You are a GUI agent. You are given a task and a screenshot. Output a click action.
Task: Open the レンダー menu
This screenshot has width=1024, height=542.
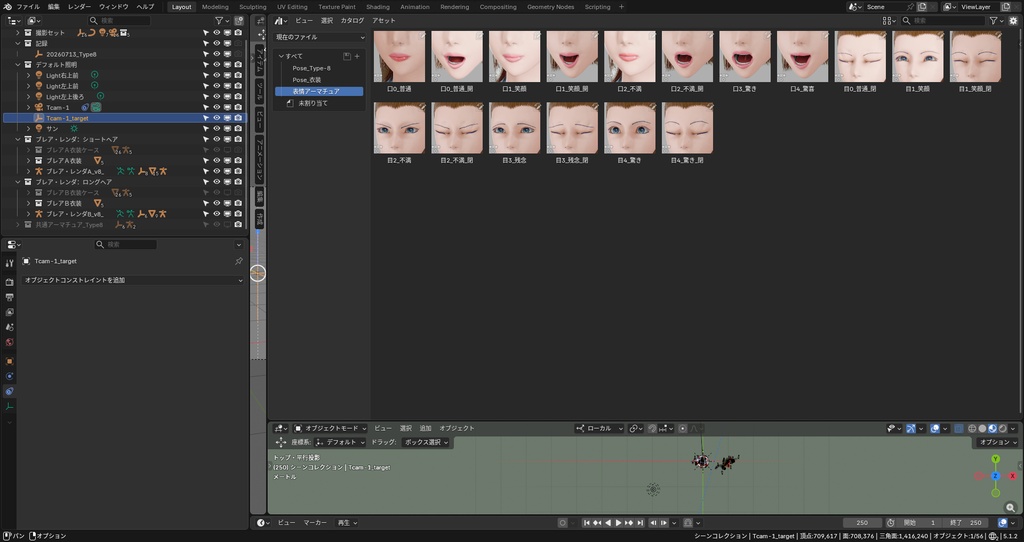[80, 7]
